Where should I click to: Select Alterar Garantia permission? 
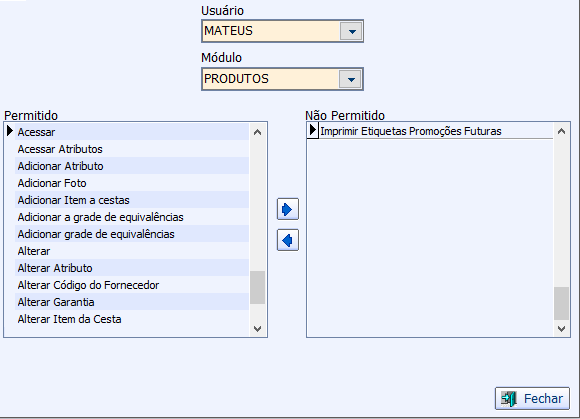click(x=132, y=302)
